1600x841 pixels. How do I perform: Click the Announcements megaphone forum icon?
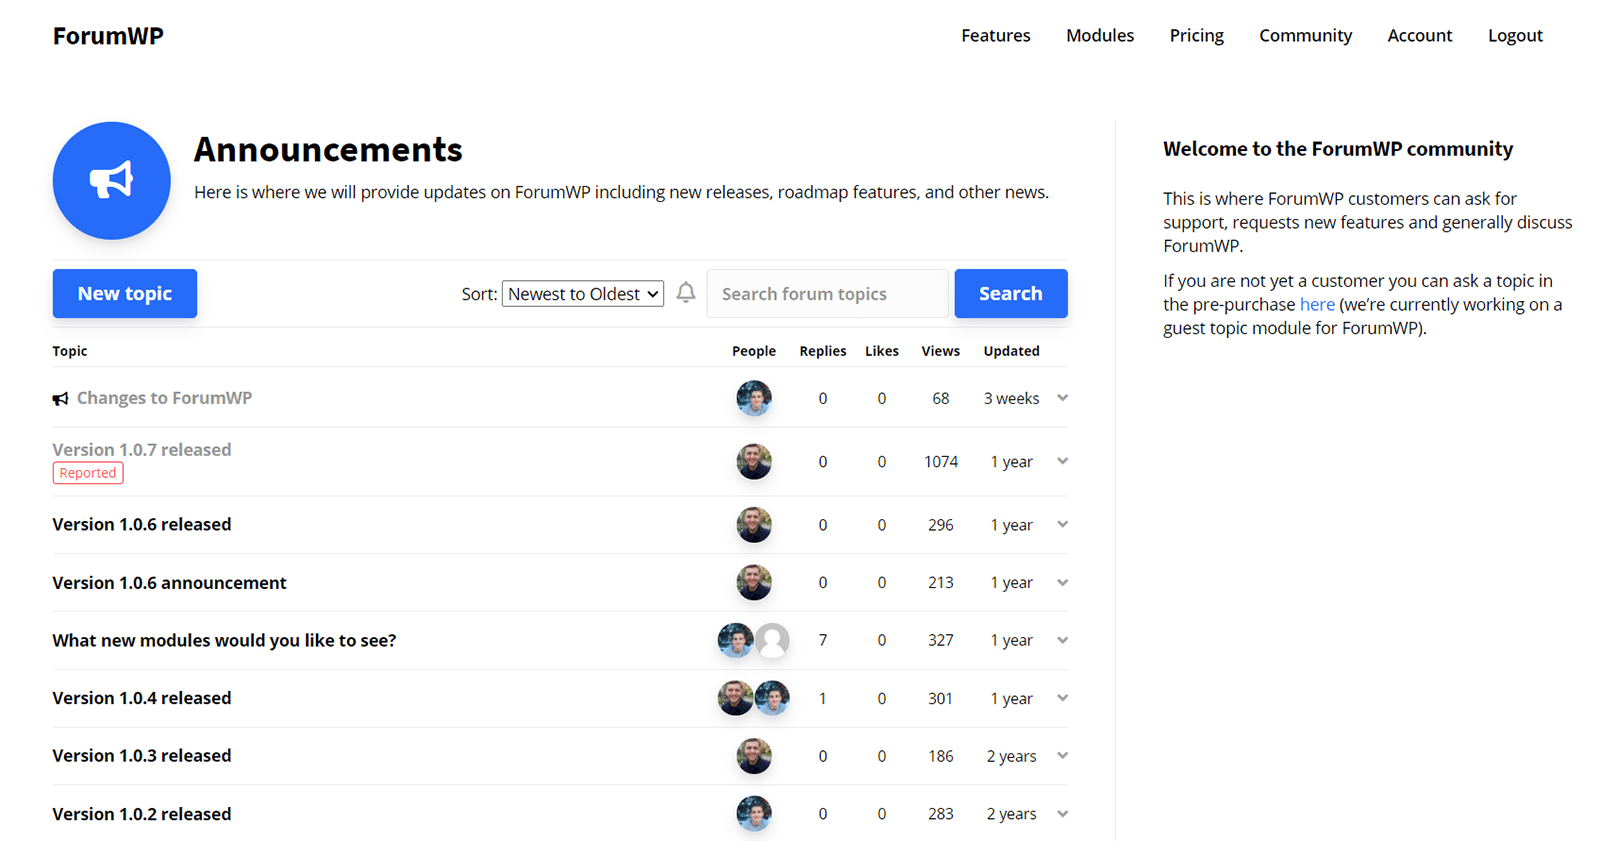111,181
